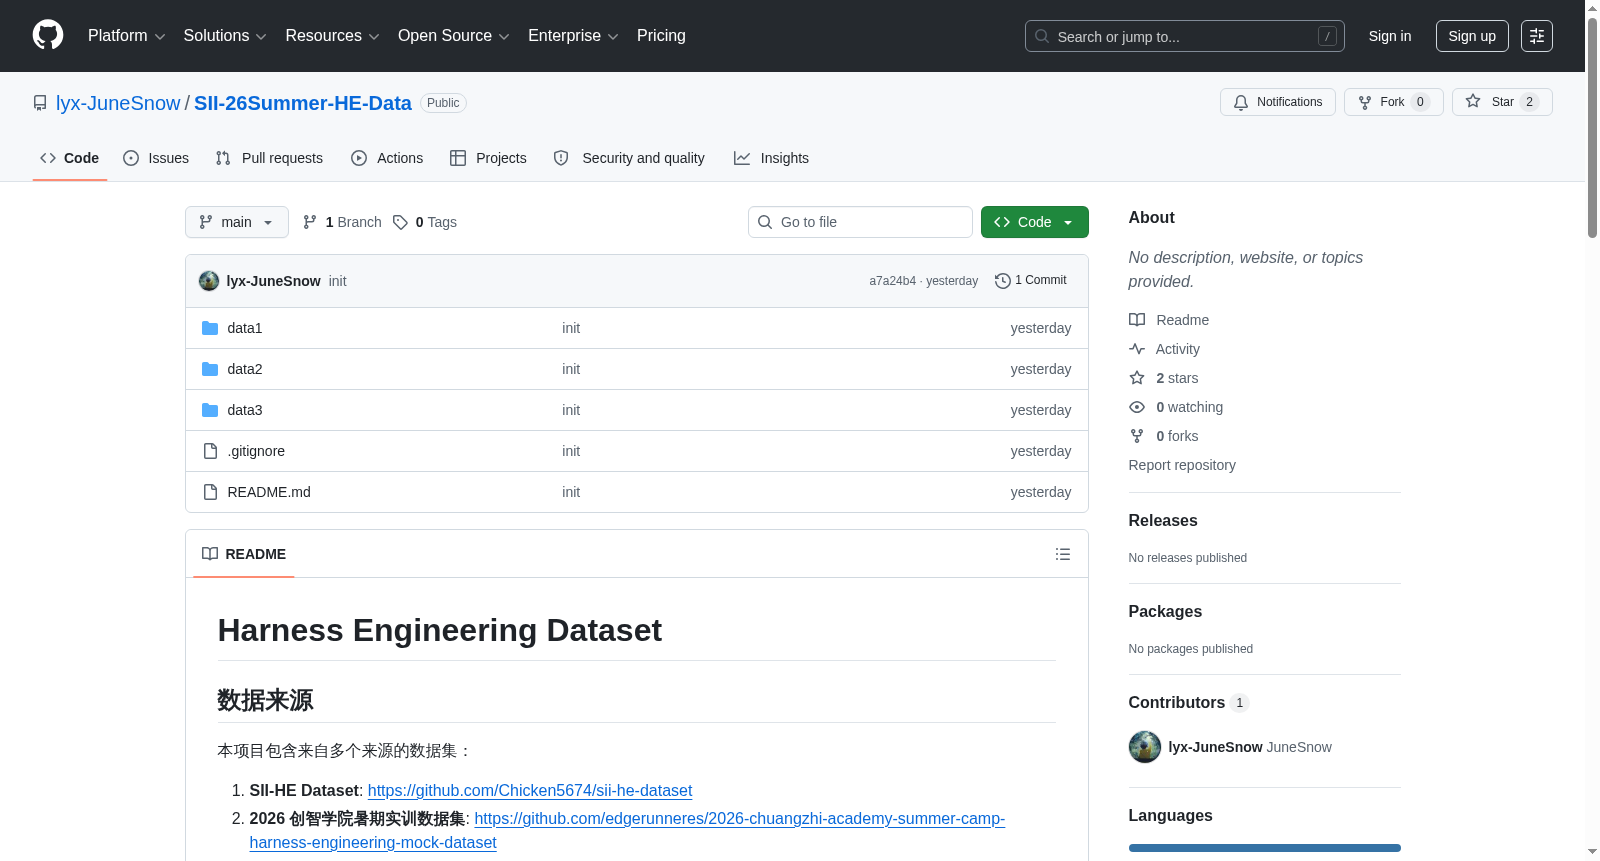Open the README outline icon

tap(1063, 554)
